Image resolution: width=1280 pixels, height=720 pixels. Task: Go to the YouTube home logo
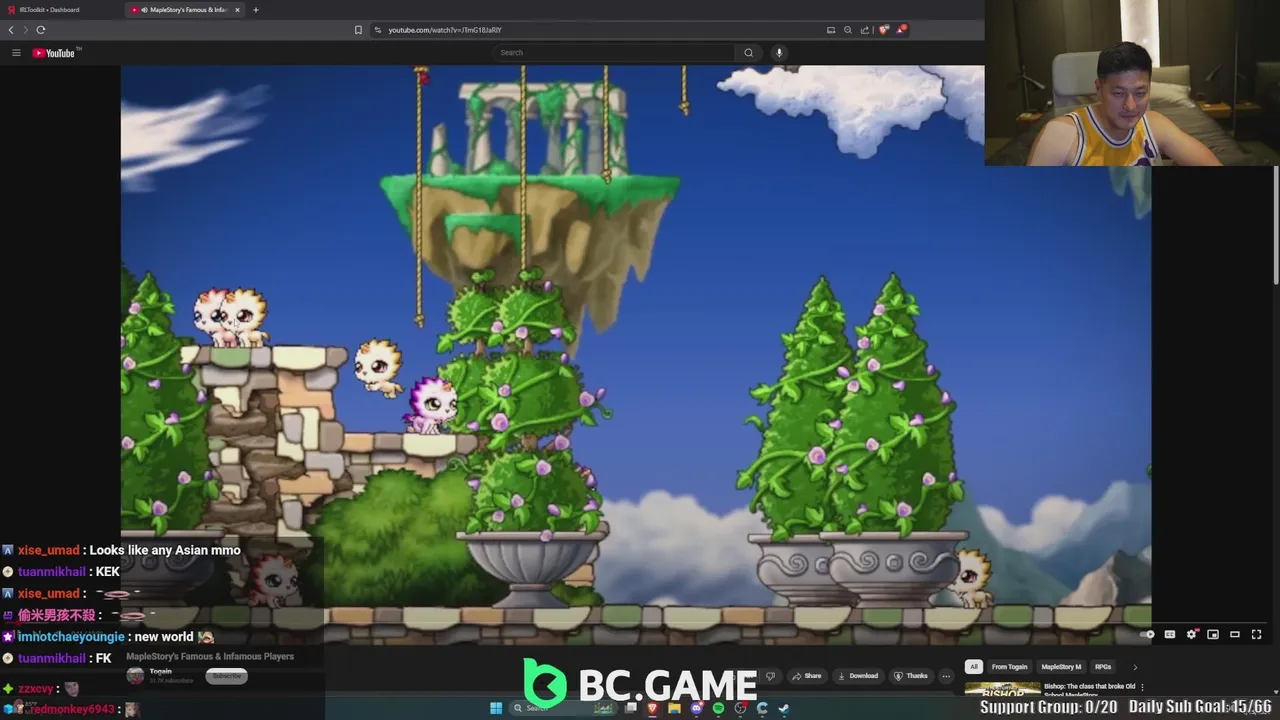coord(55,53)
